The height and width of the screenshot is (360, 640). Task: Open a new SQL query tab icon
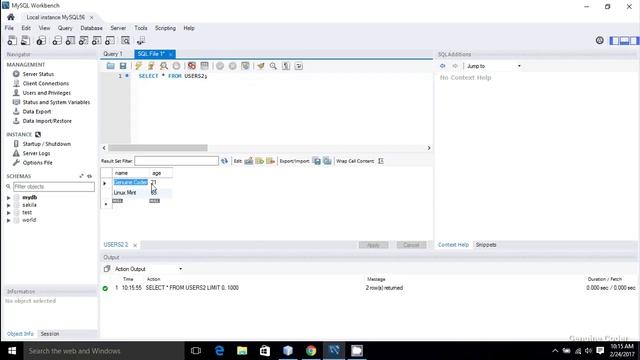coord(12,40)
